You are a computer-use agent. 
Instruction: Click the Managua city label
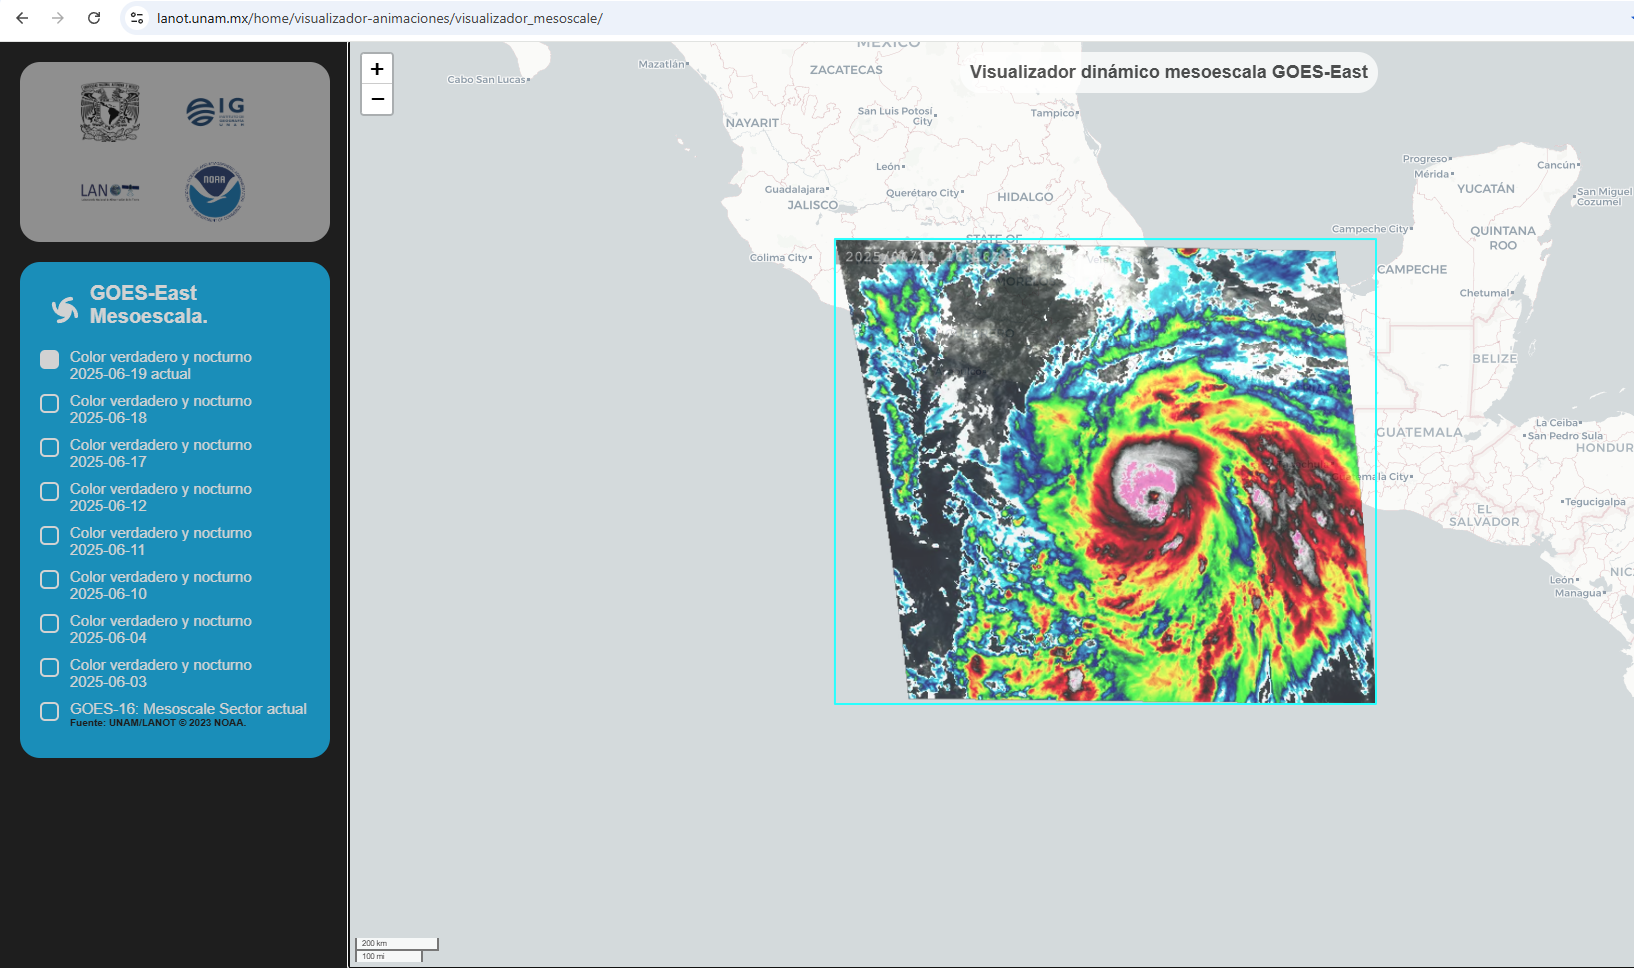coord(1580,593)
